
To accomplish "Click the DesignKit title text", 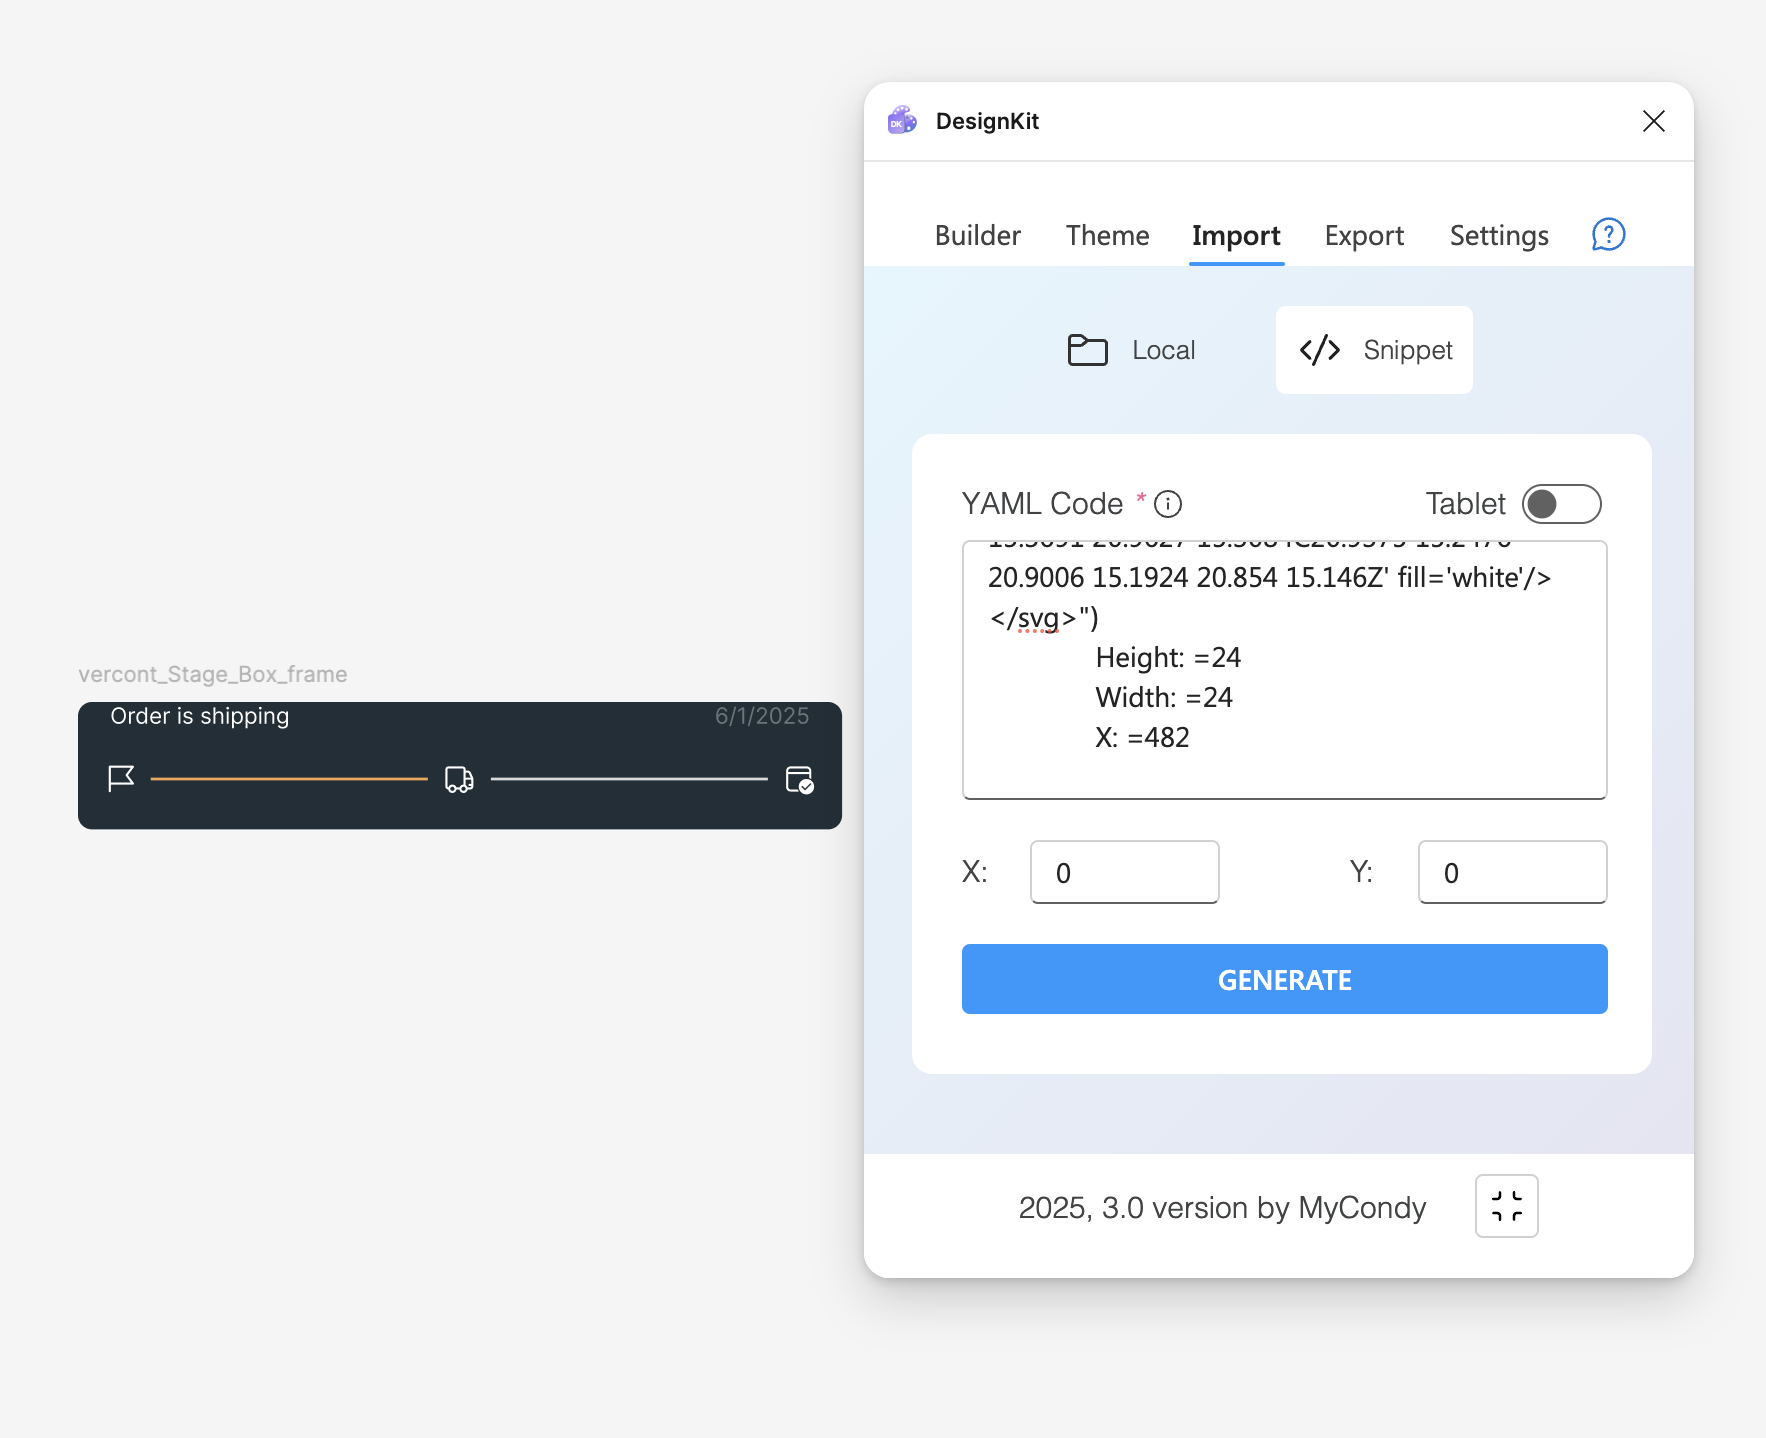I will point(987,121).
